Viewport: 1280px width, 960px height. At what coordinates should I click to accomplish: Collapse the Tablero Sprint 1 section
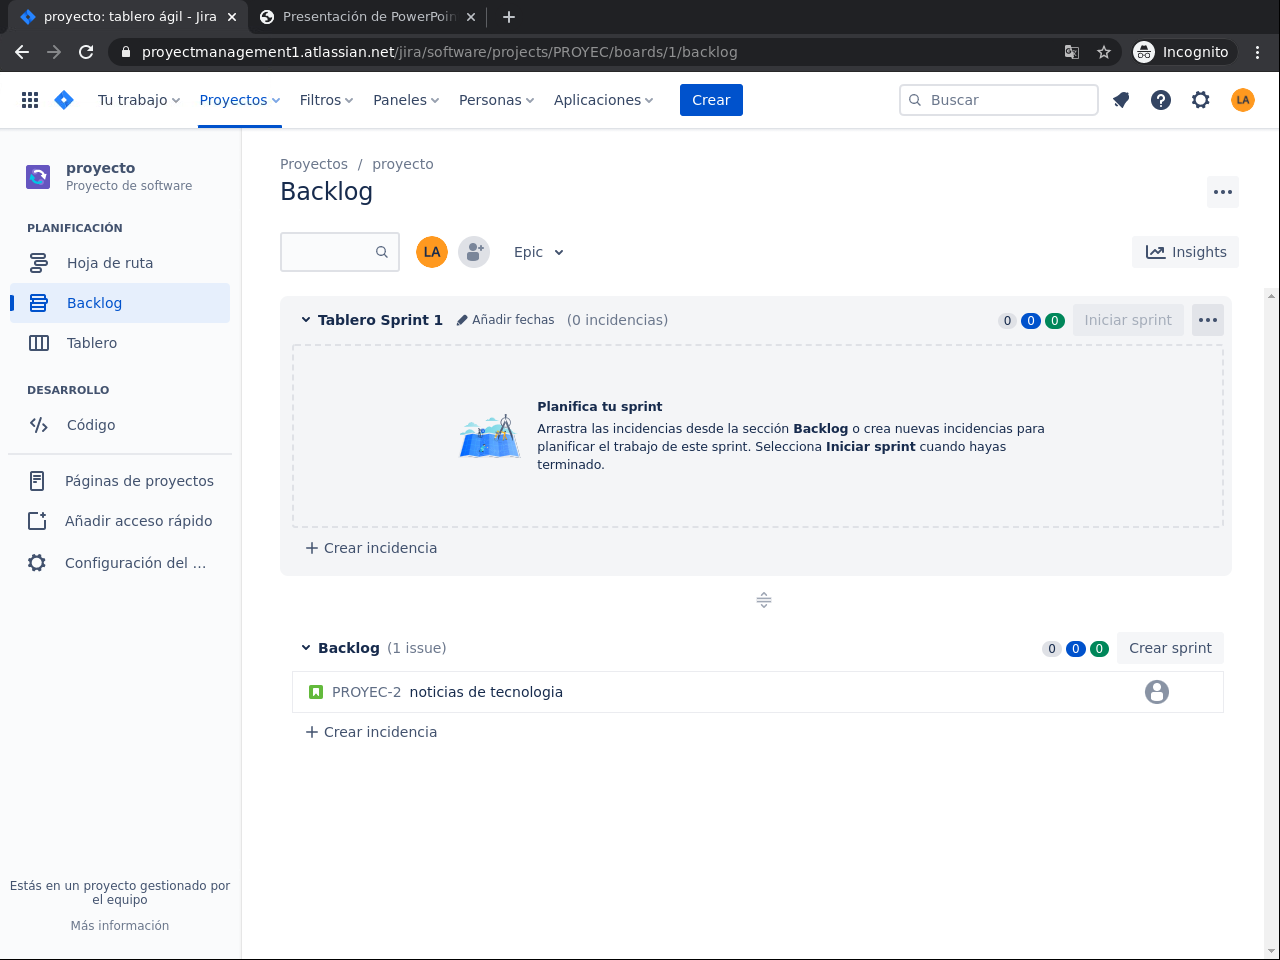pyautogui.click(x=306, y=320)
